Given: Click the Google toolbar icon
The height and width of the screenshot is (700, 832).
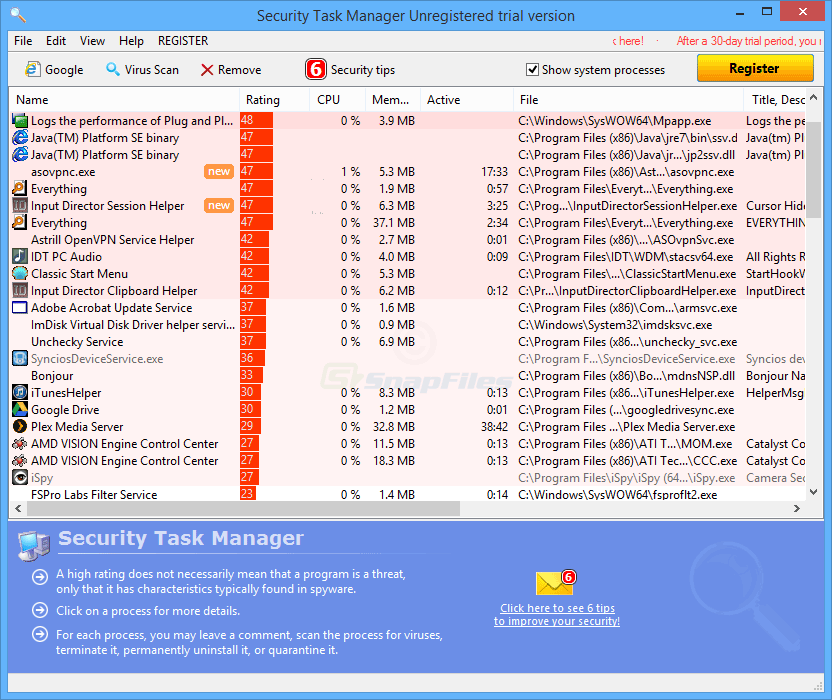Looking at the screenshot, I should pyautogui.click(x=33, y=70).
